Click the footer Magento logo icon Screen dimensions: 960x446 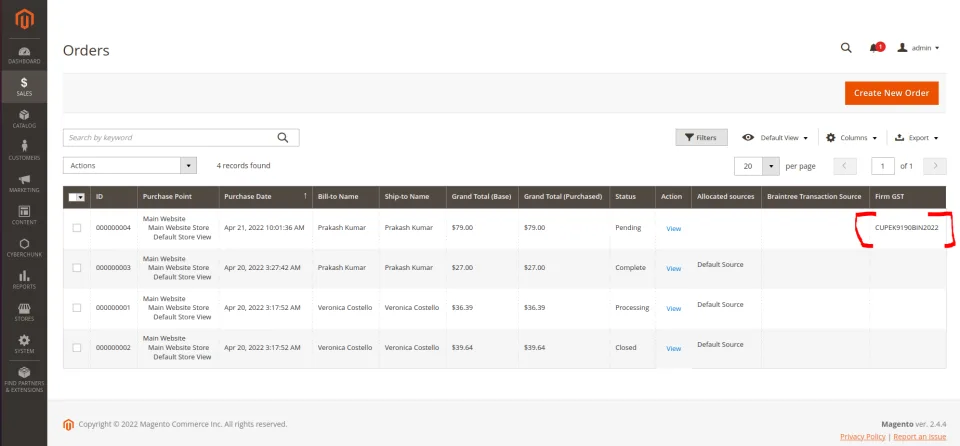(69, 425)
